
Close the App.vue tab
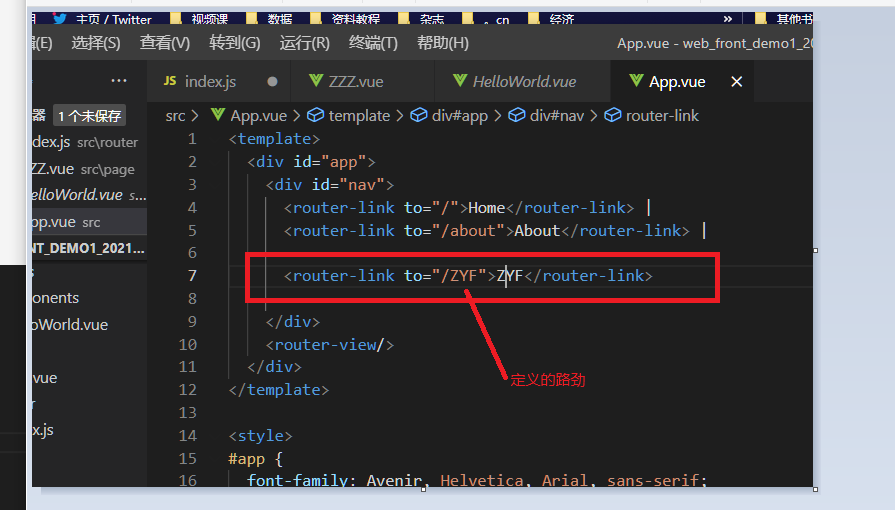[x=737, y=82]
